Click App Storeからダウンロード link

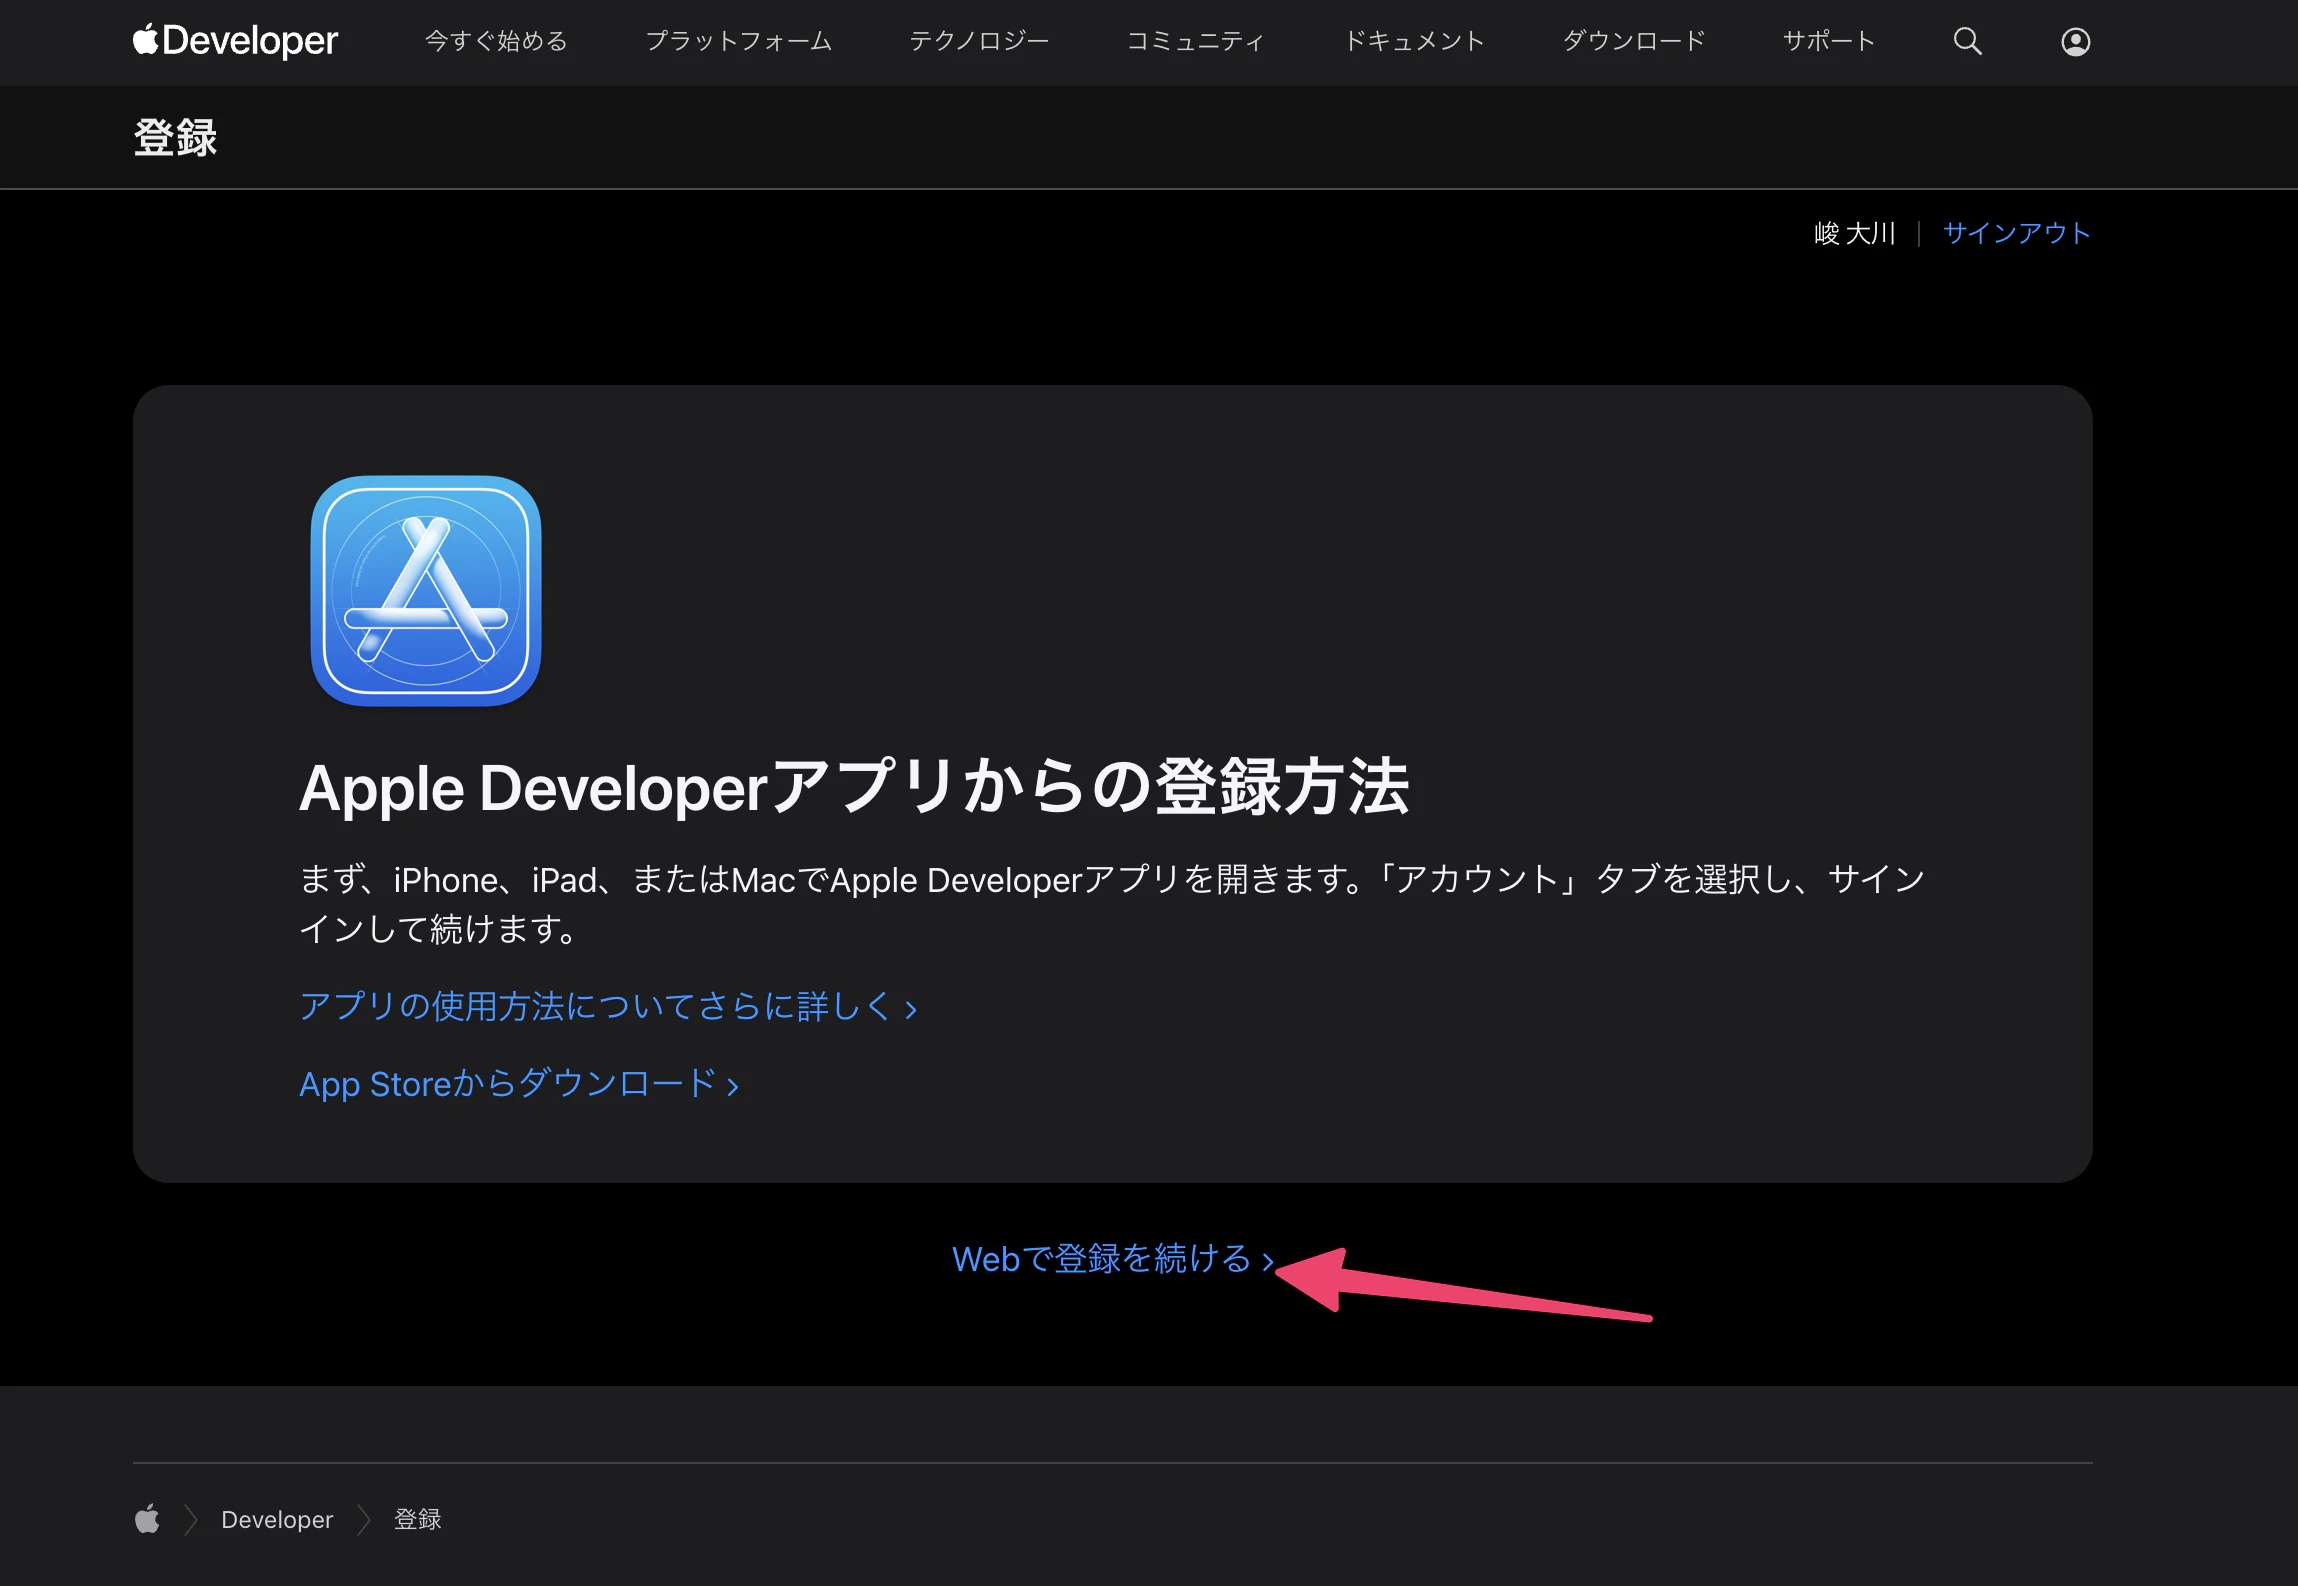pyautogui.click(x=519, y=1084)
